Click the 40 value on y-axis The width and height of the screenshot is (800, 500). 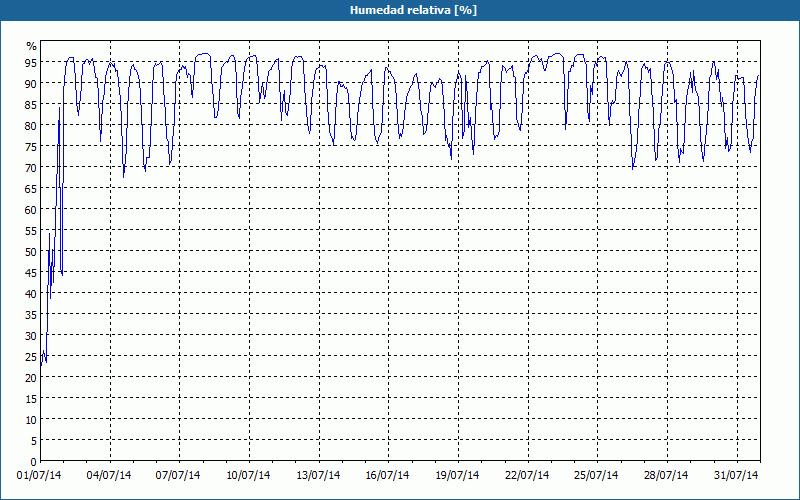click(x=31, y=294)
